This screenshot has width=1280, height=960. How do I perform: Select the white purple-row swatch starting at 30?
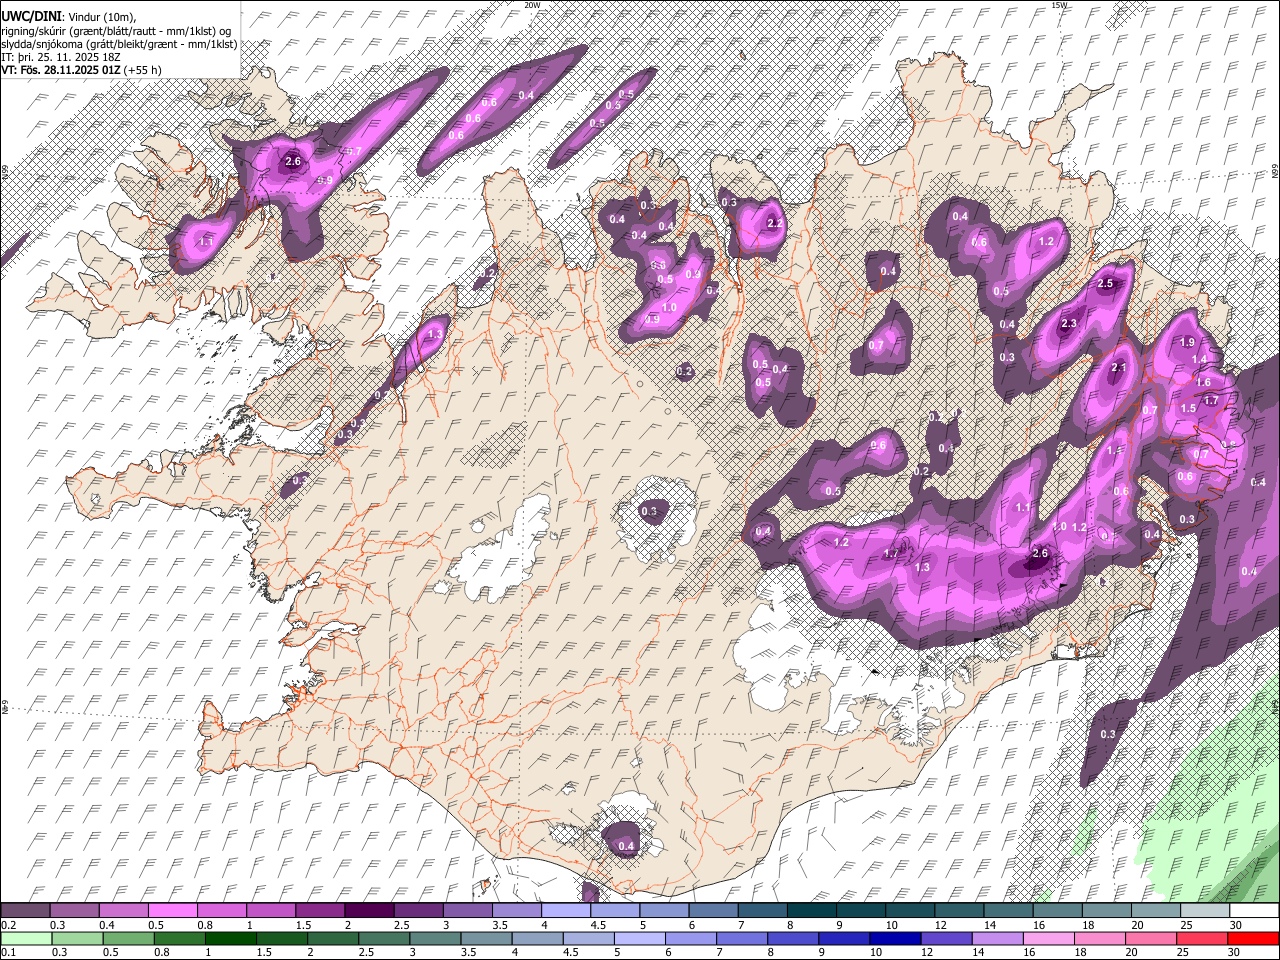1253,911
